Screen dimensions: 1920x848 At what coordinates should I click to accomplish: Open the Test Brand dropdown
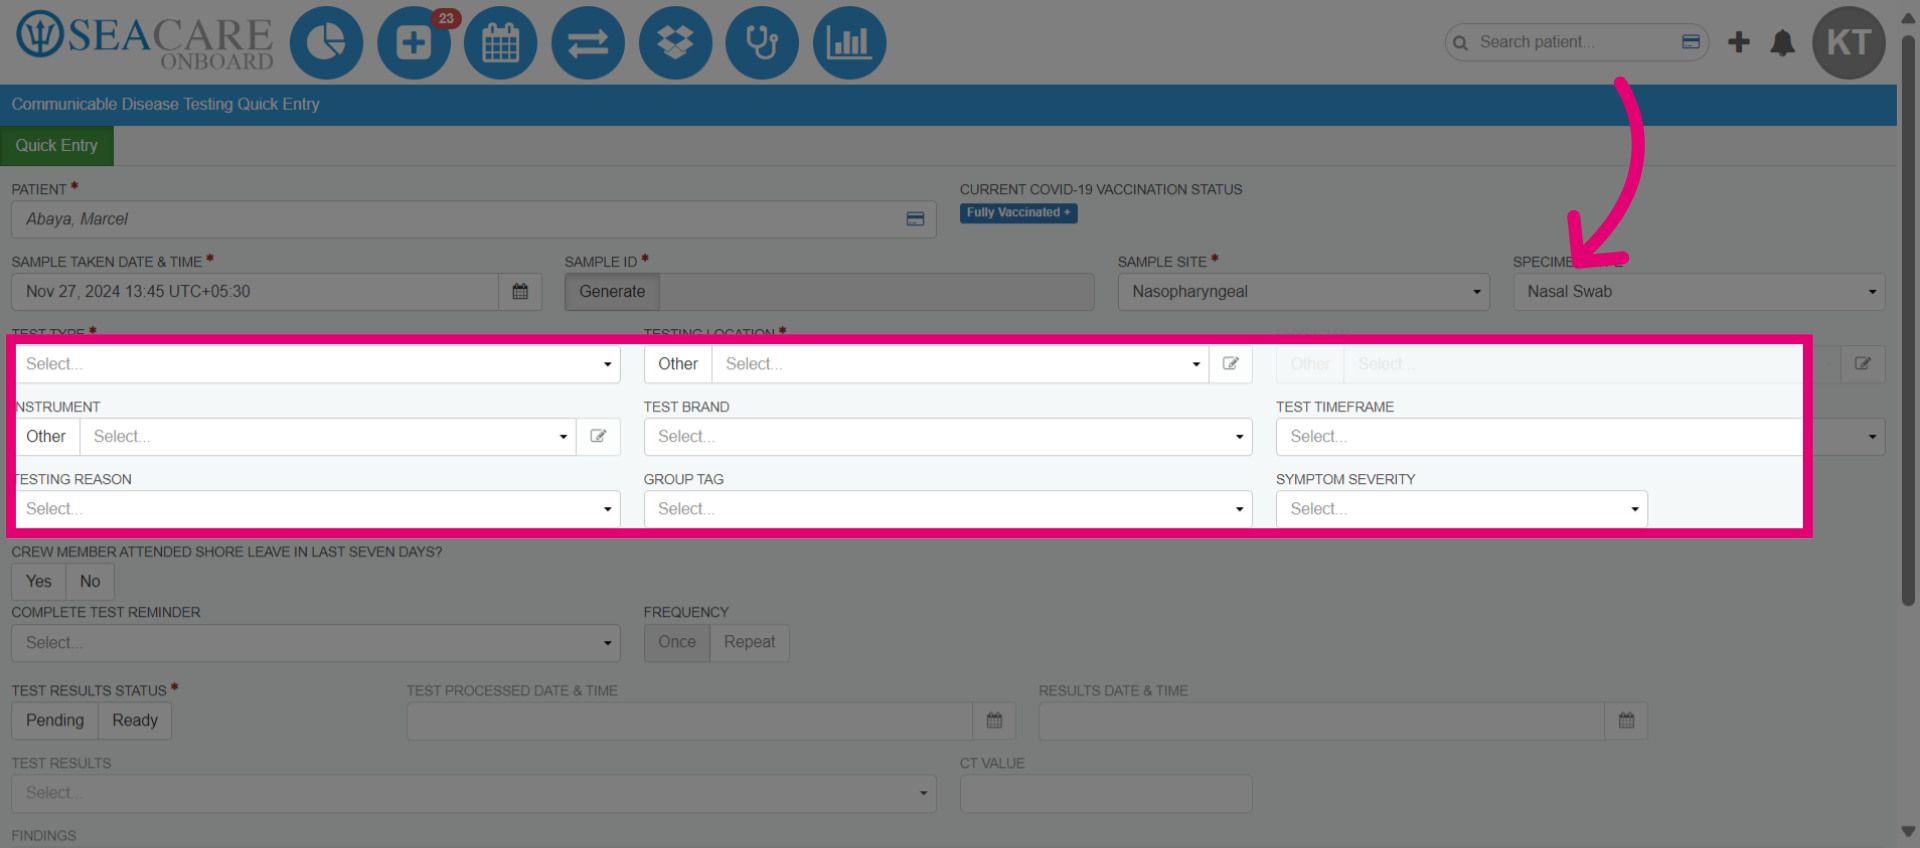point(948,436)
